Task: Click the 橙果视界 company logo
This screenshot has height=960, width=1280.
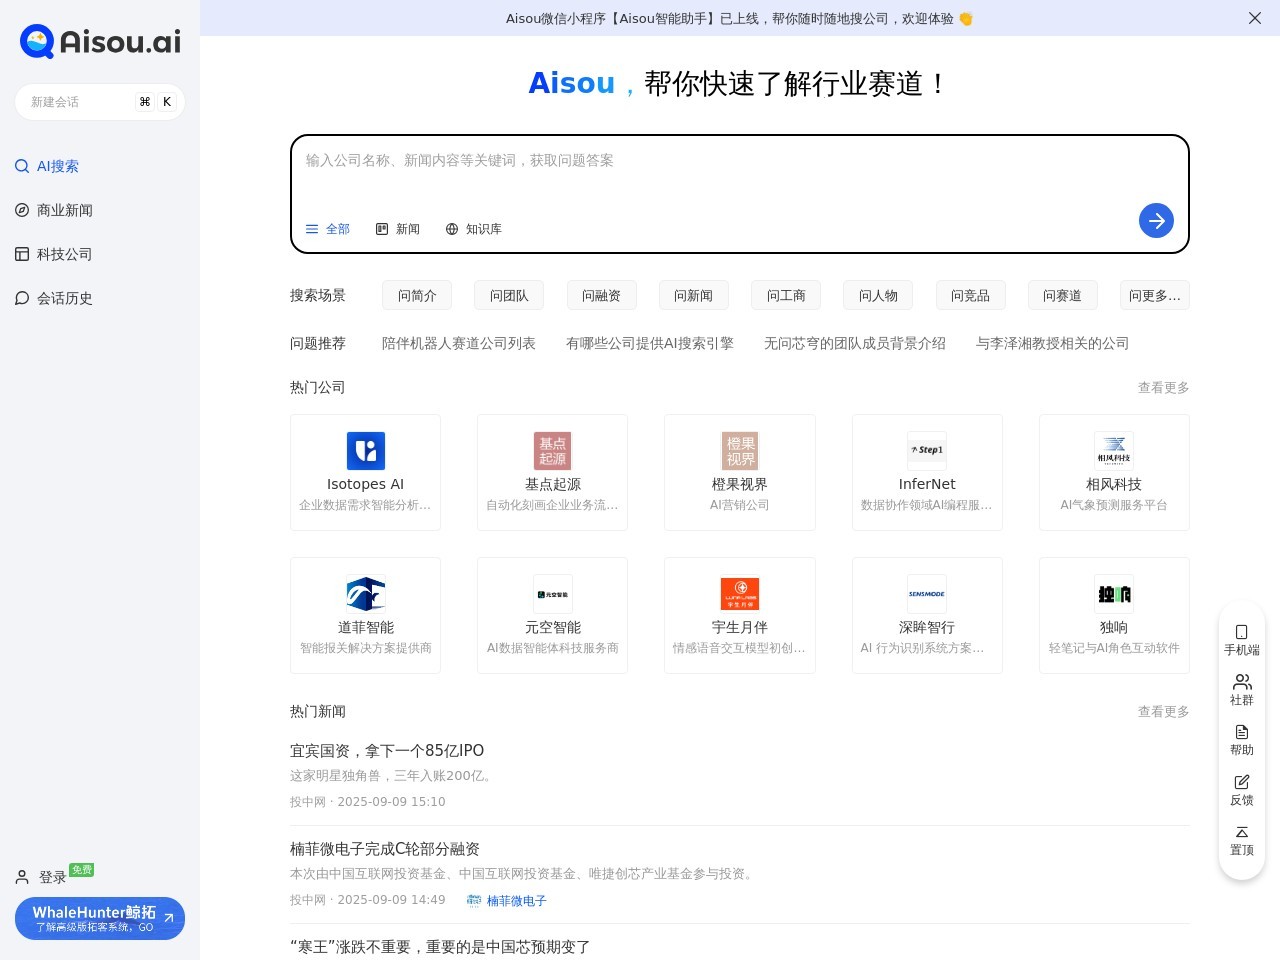Action: click(740, 451)
